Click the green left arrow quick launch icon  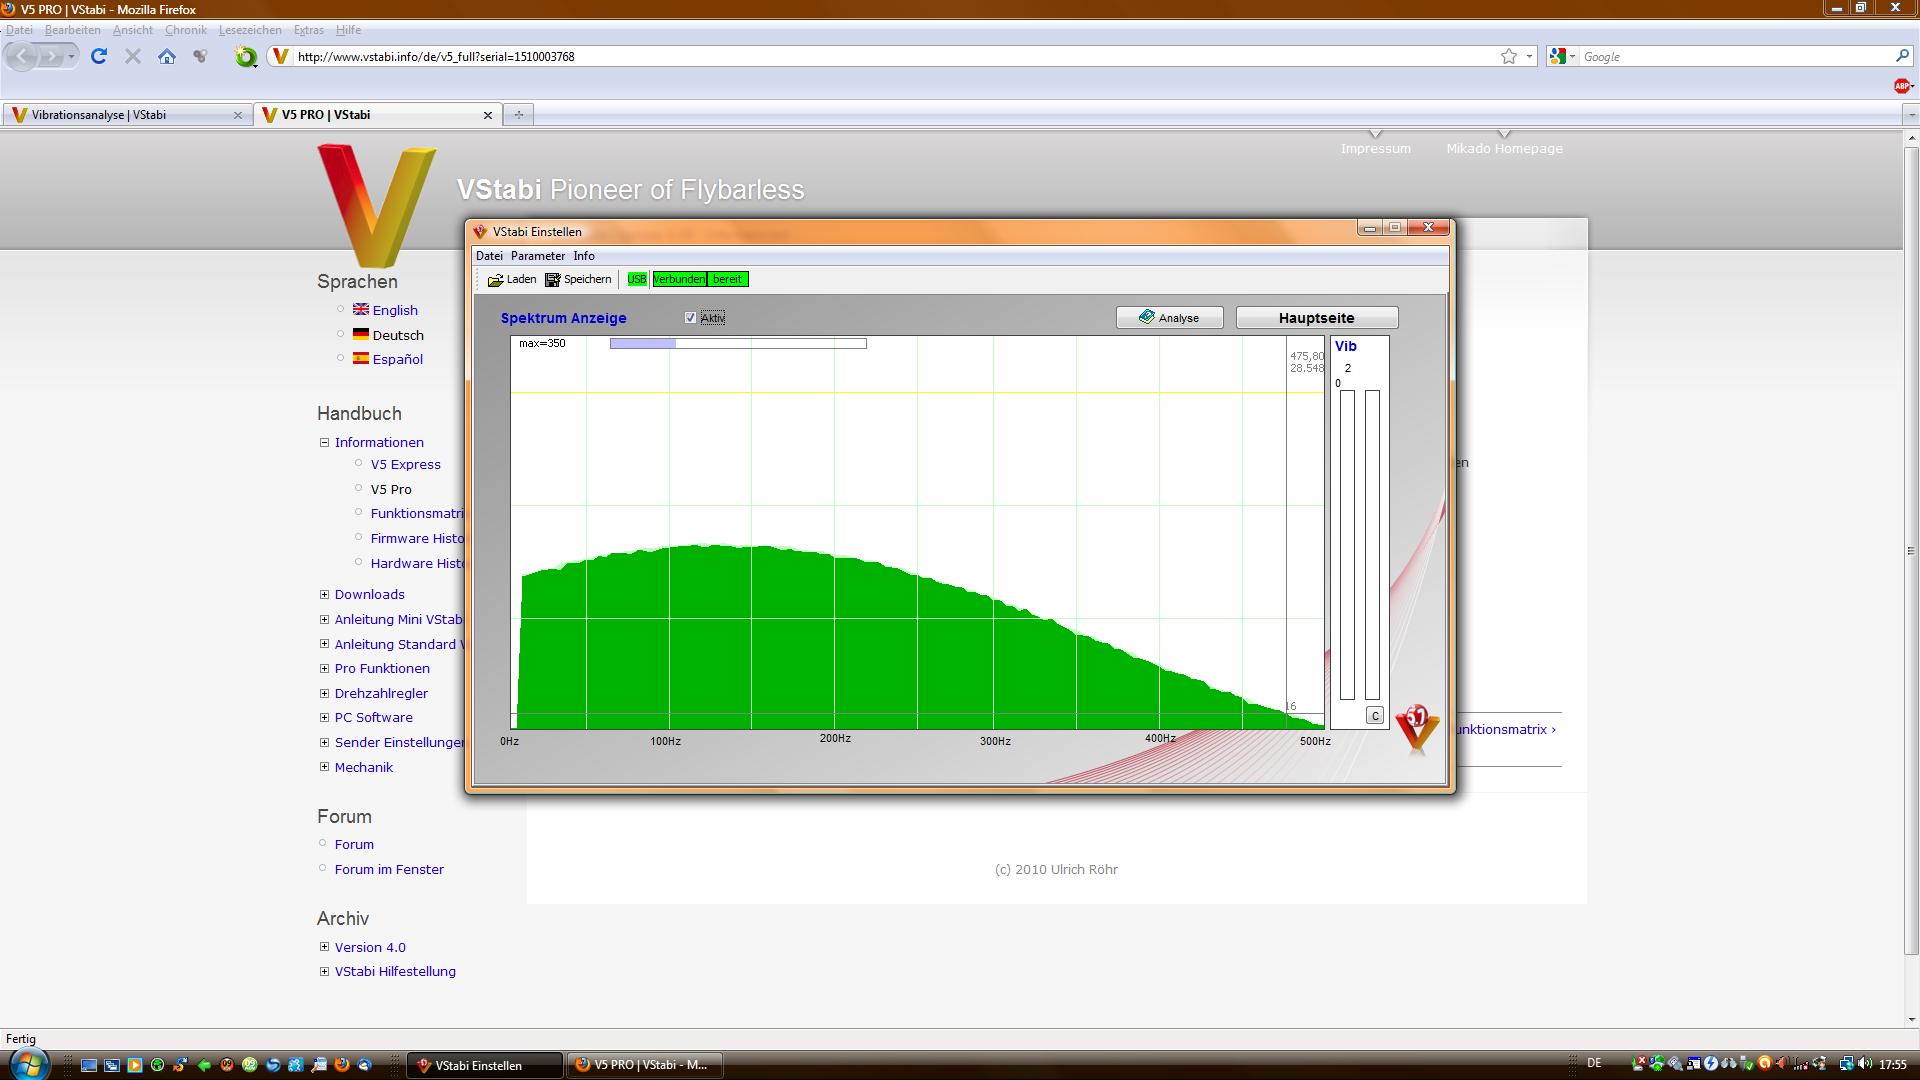204,1065
